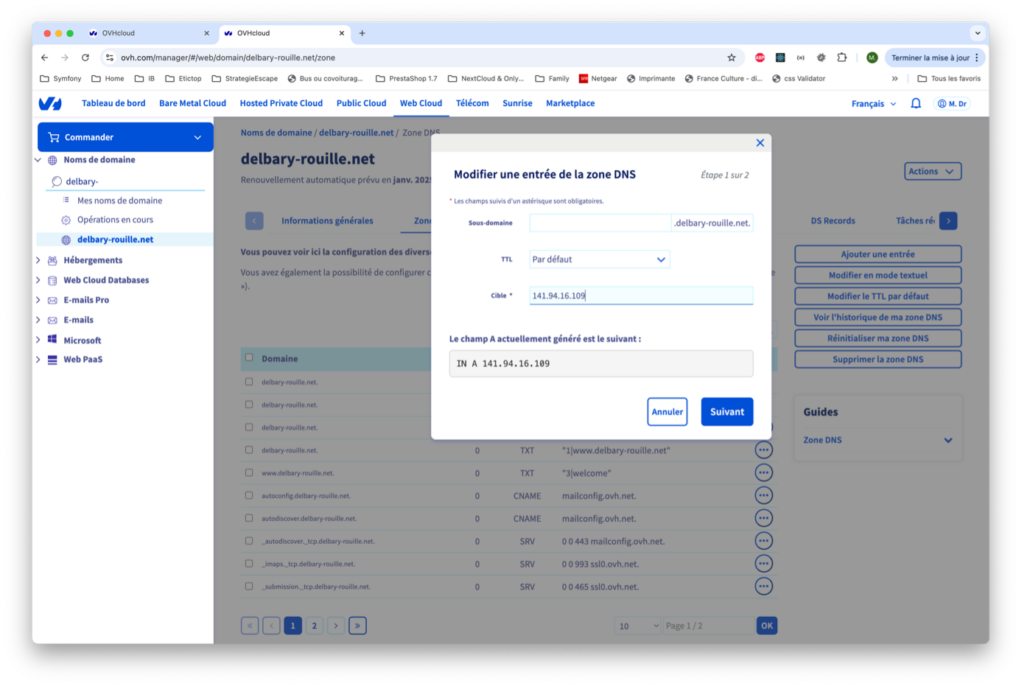Image resolution: width=1024 pixels, height=689 pixels.
Task: Select the DS Records tab
Action: click(x=833, y=221)
